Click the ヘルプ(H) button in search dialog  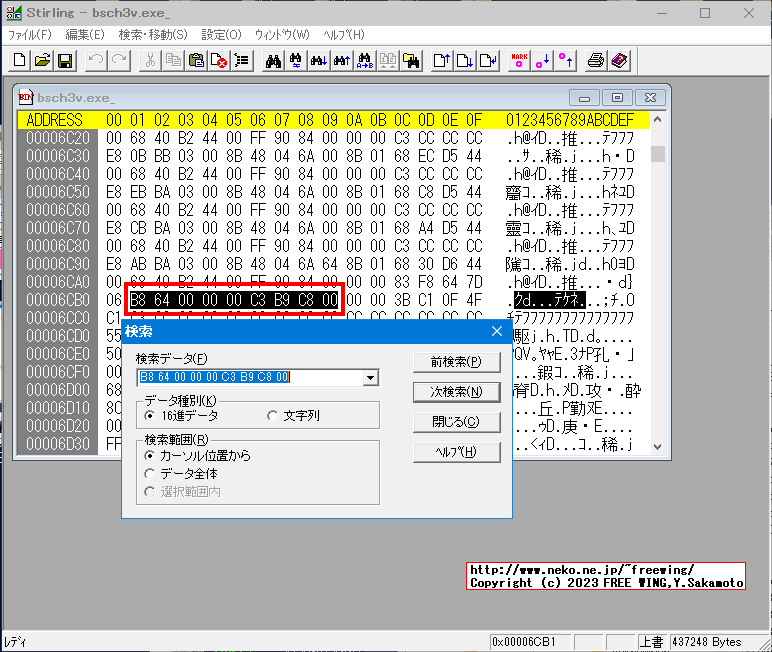point(456,452)
